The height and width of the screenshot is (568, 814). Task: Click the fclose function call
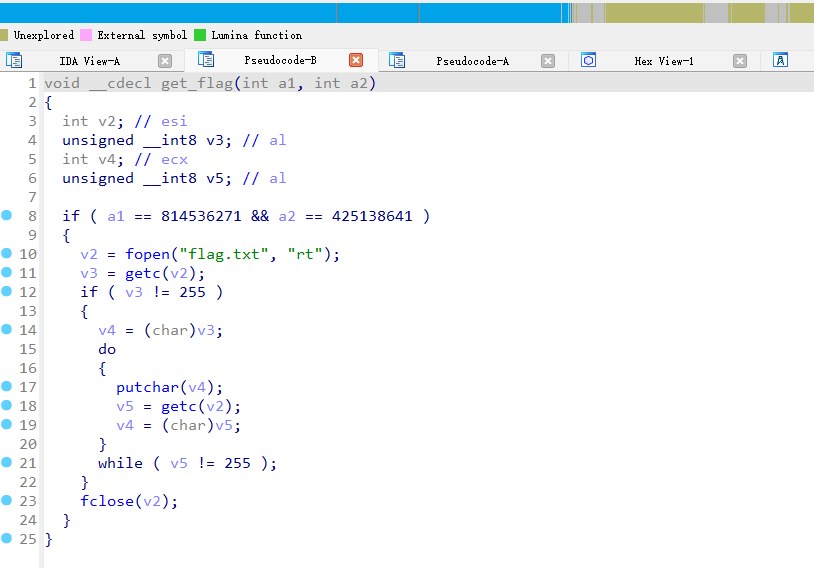tap(107, 501)
